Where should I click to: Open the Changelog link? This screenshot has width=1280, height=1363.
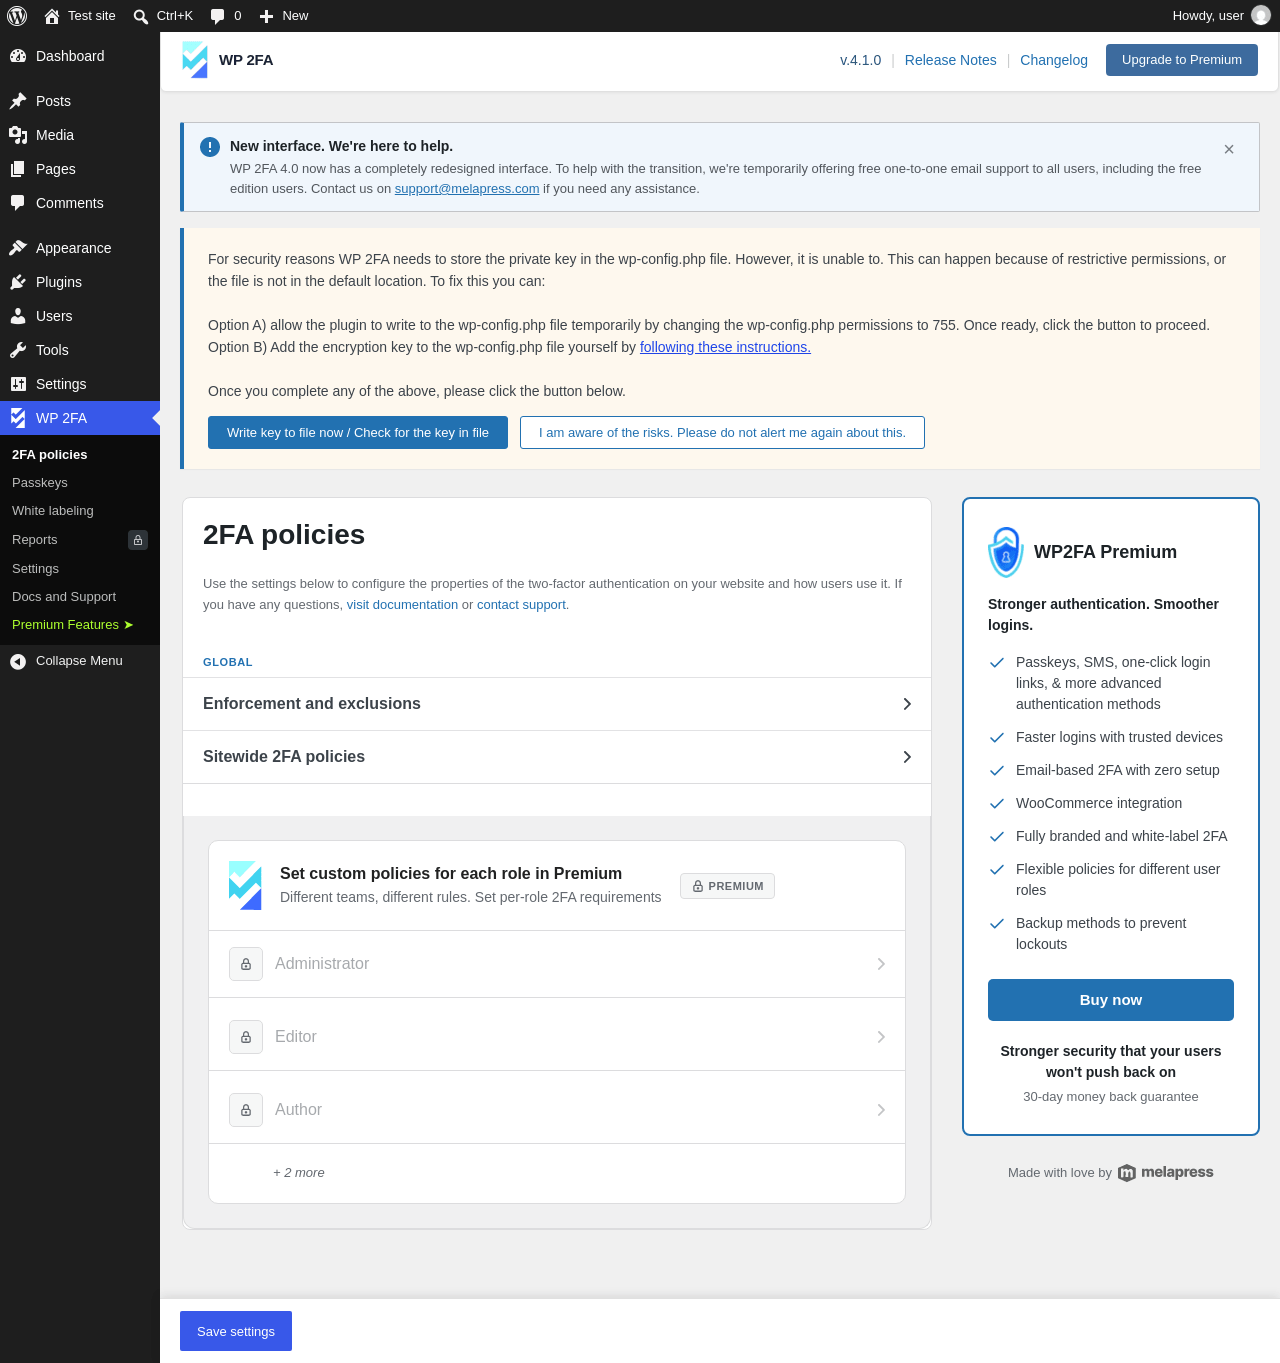1054,60
